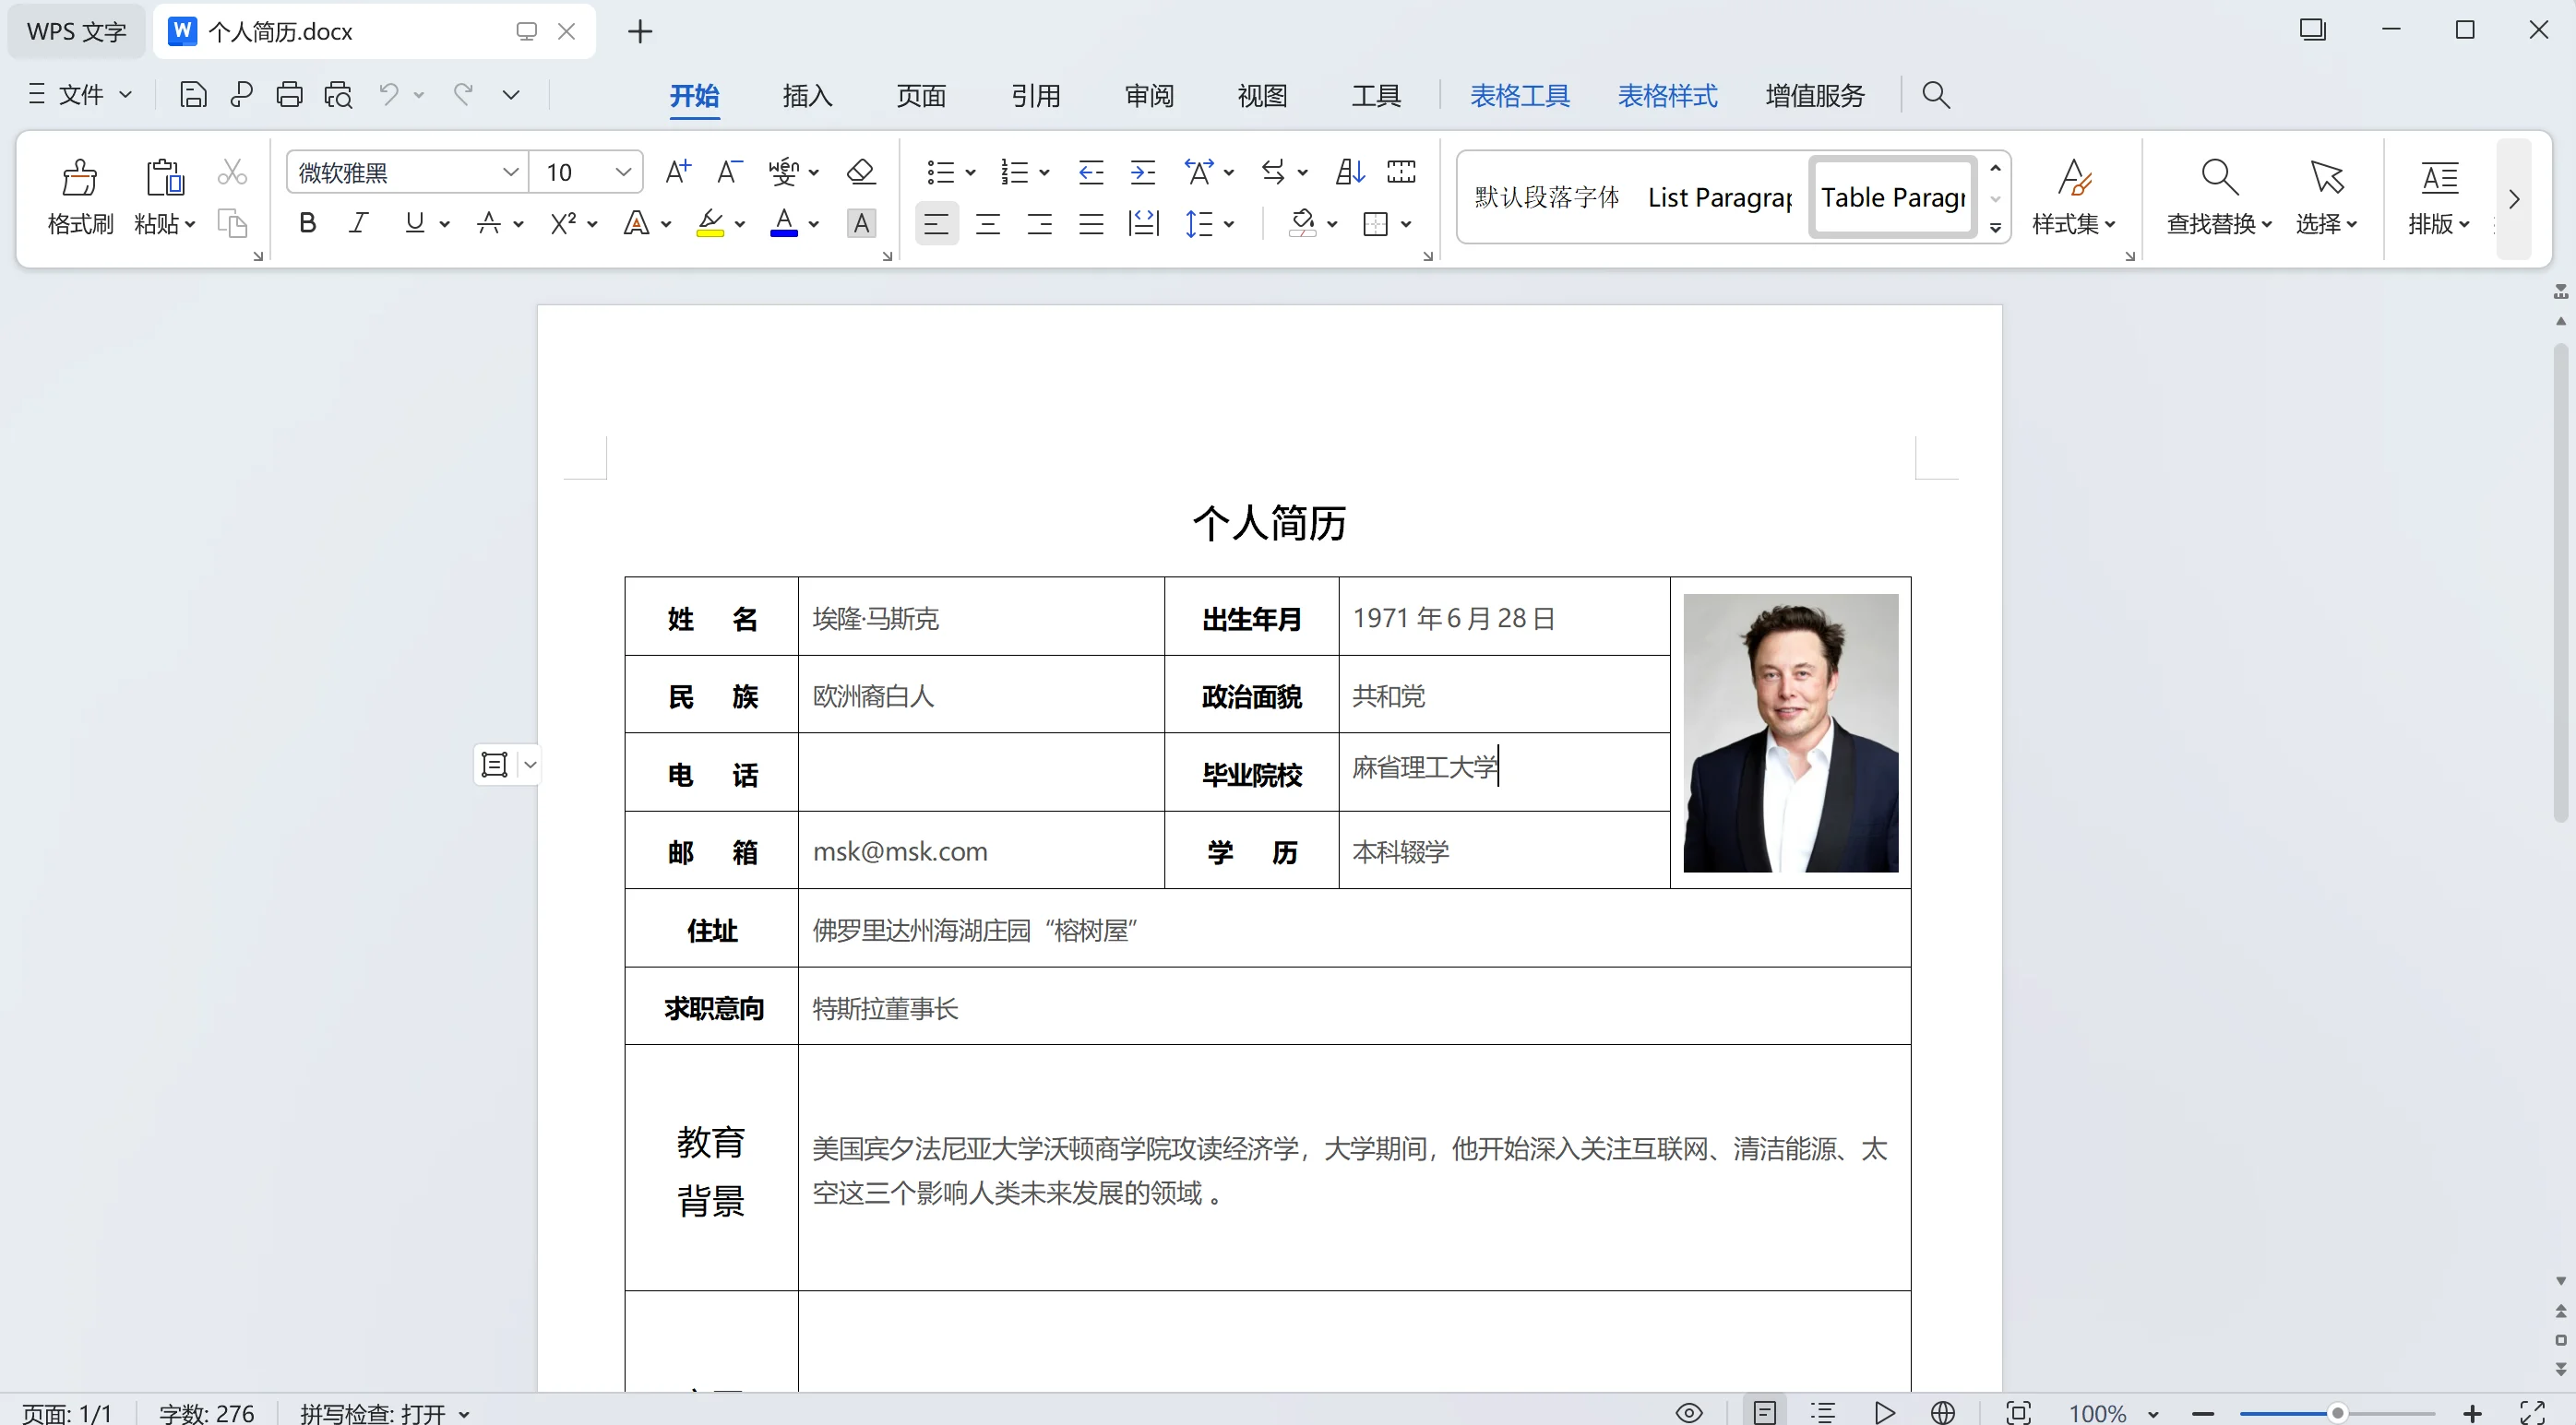Switch to the 审阅 tab
2576x1425 pixels.
point(1149,95)
